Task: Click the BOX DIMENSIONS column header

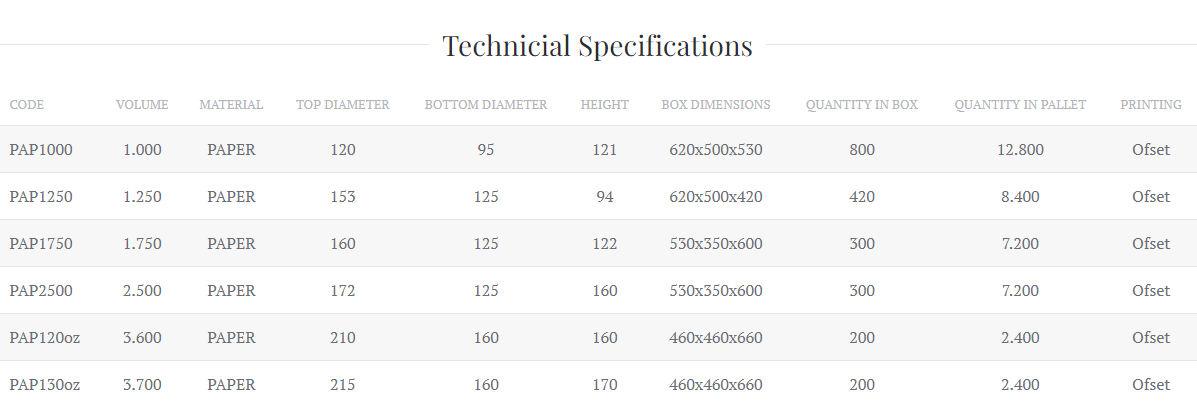Action: pyautogui.click(x=716, y=105)
